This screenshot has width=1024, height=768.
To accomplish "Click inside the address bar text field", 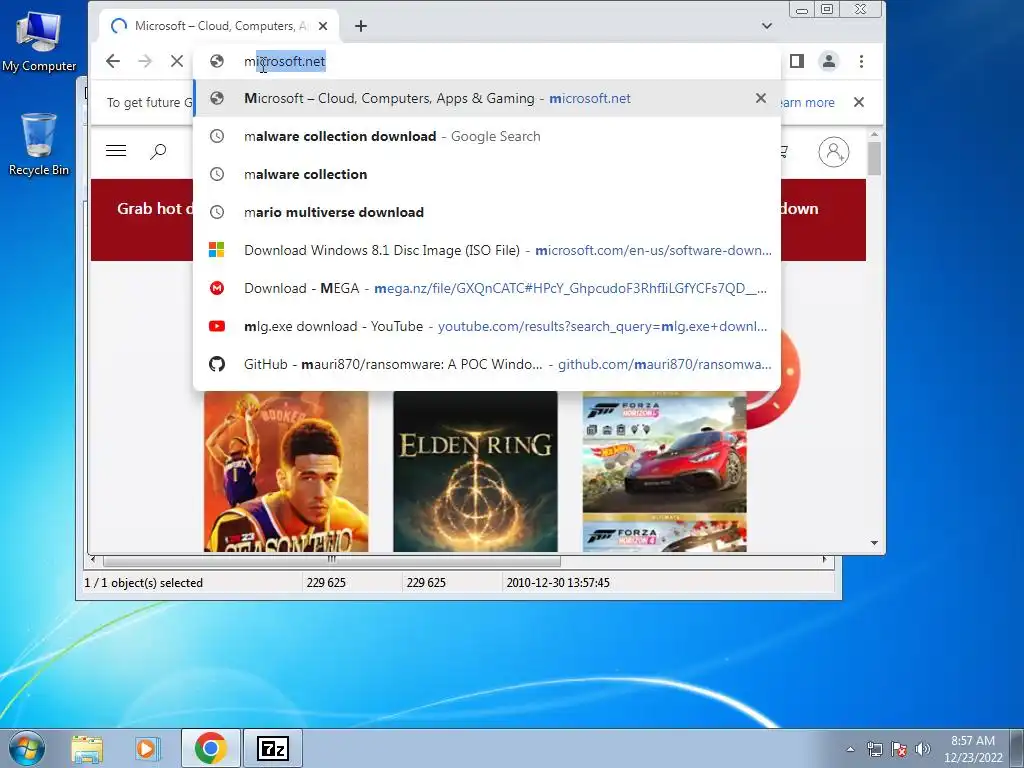I will pyautogui.click(x=487, y=61).
